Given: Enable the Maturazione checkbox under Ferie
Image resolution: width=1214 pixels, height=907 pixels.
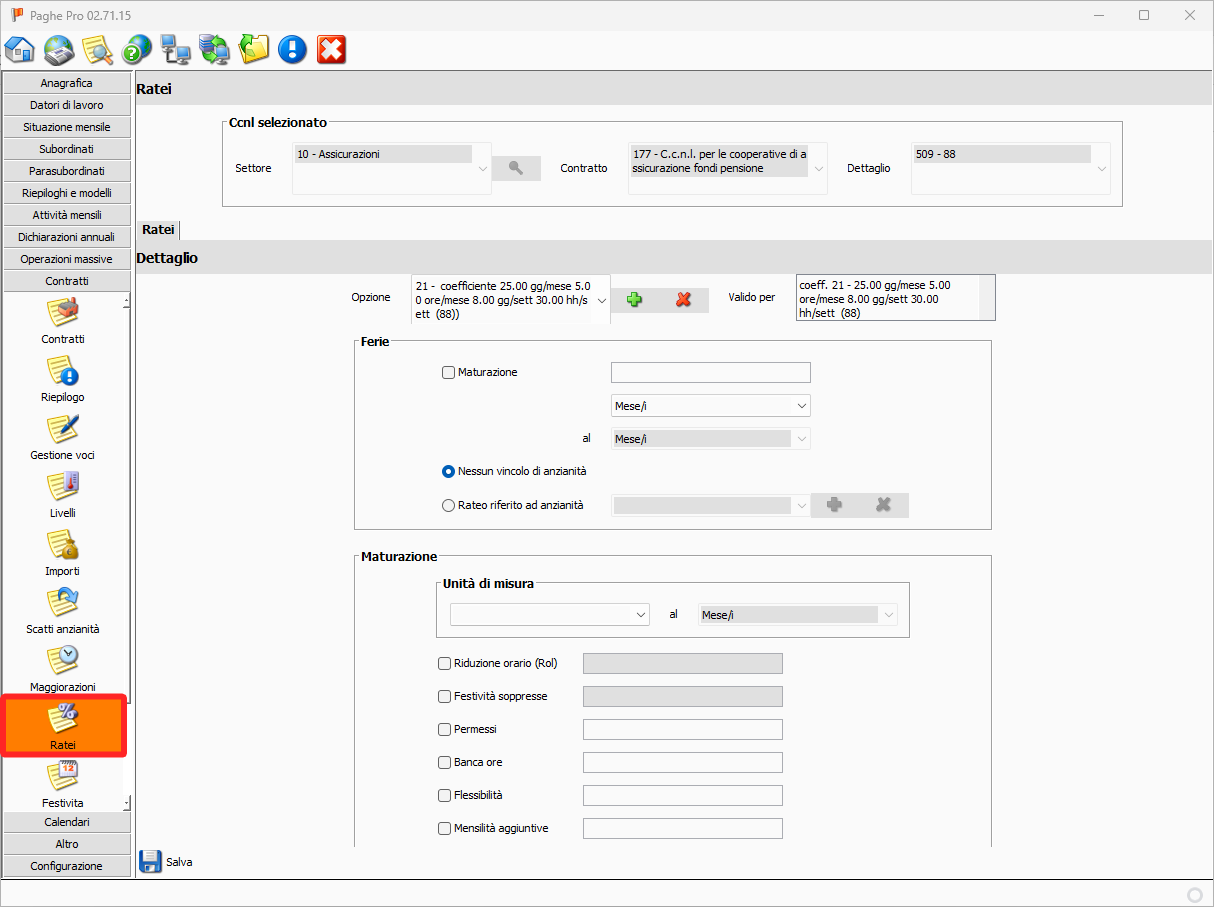Looking at the screenshot, I should point(448,373).
